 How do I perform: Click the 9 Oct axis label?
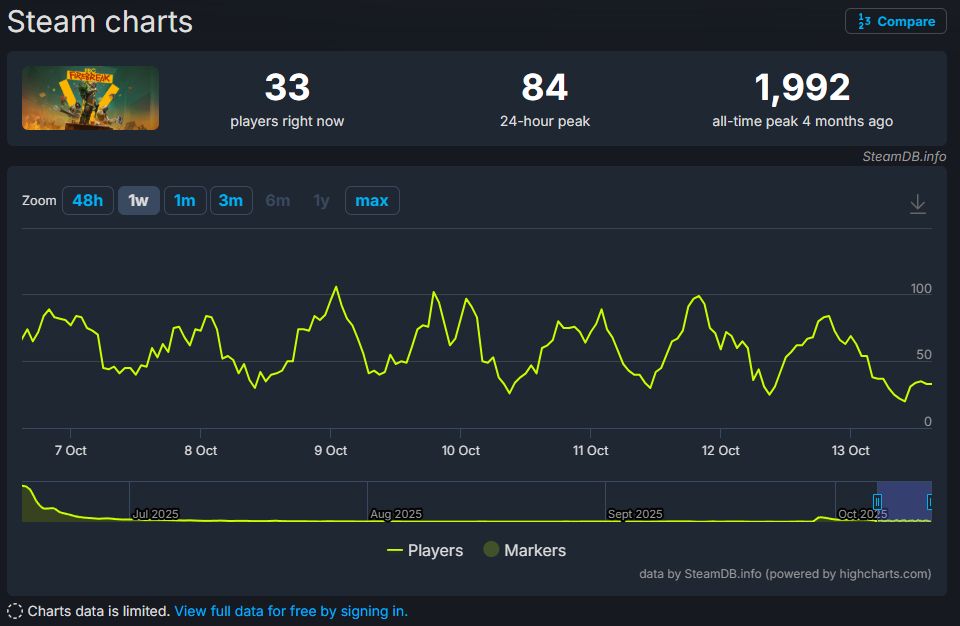pos(331,450)
